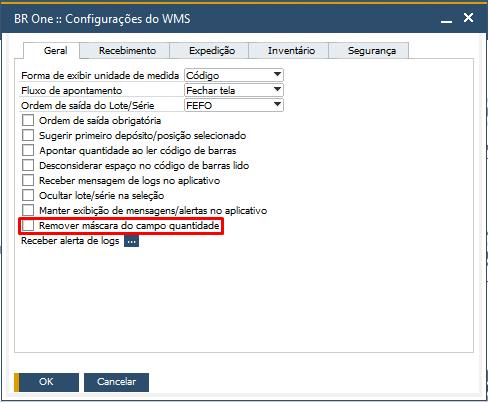488x403 pixels.
Task: Enable Desconsiderar espaço no código de barras lido
Action: tap(28, 165)
